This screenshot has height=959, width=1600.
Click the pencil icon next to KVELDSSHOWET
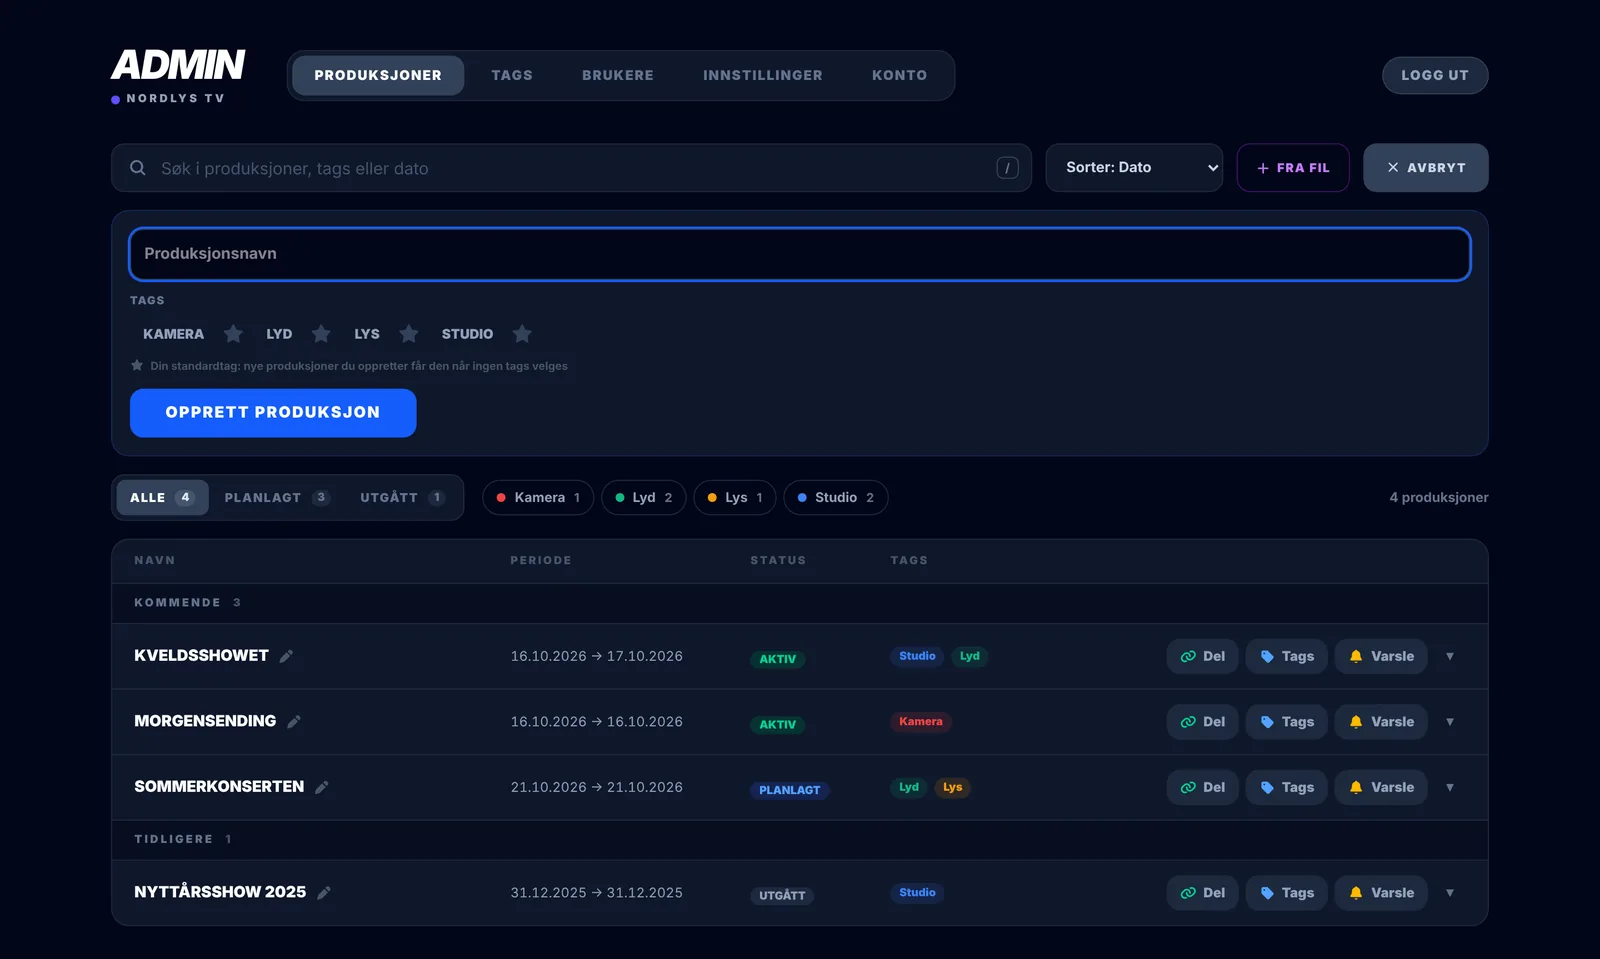(286, 657)
